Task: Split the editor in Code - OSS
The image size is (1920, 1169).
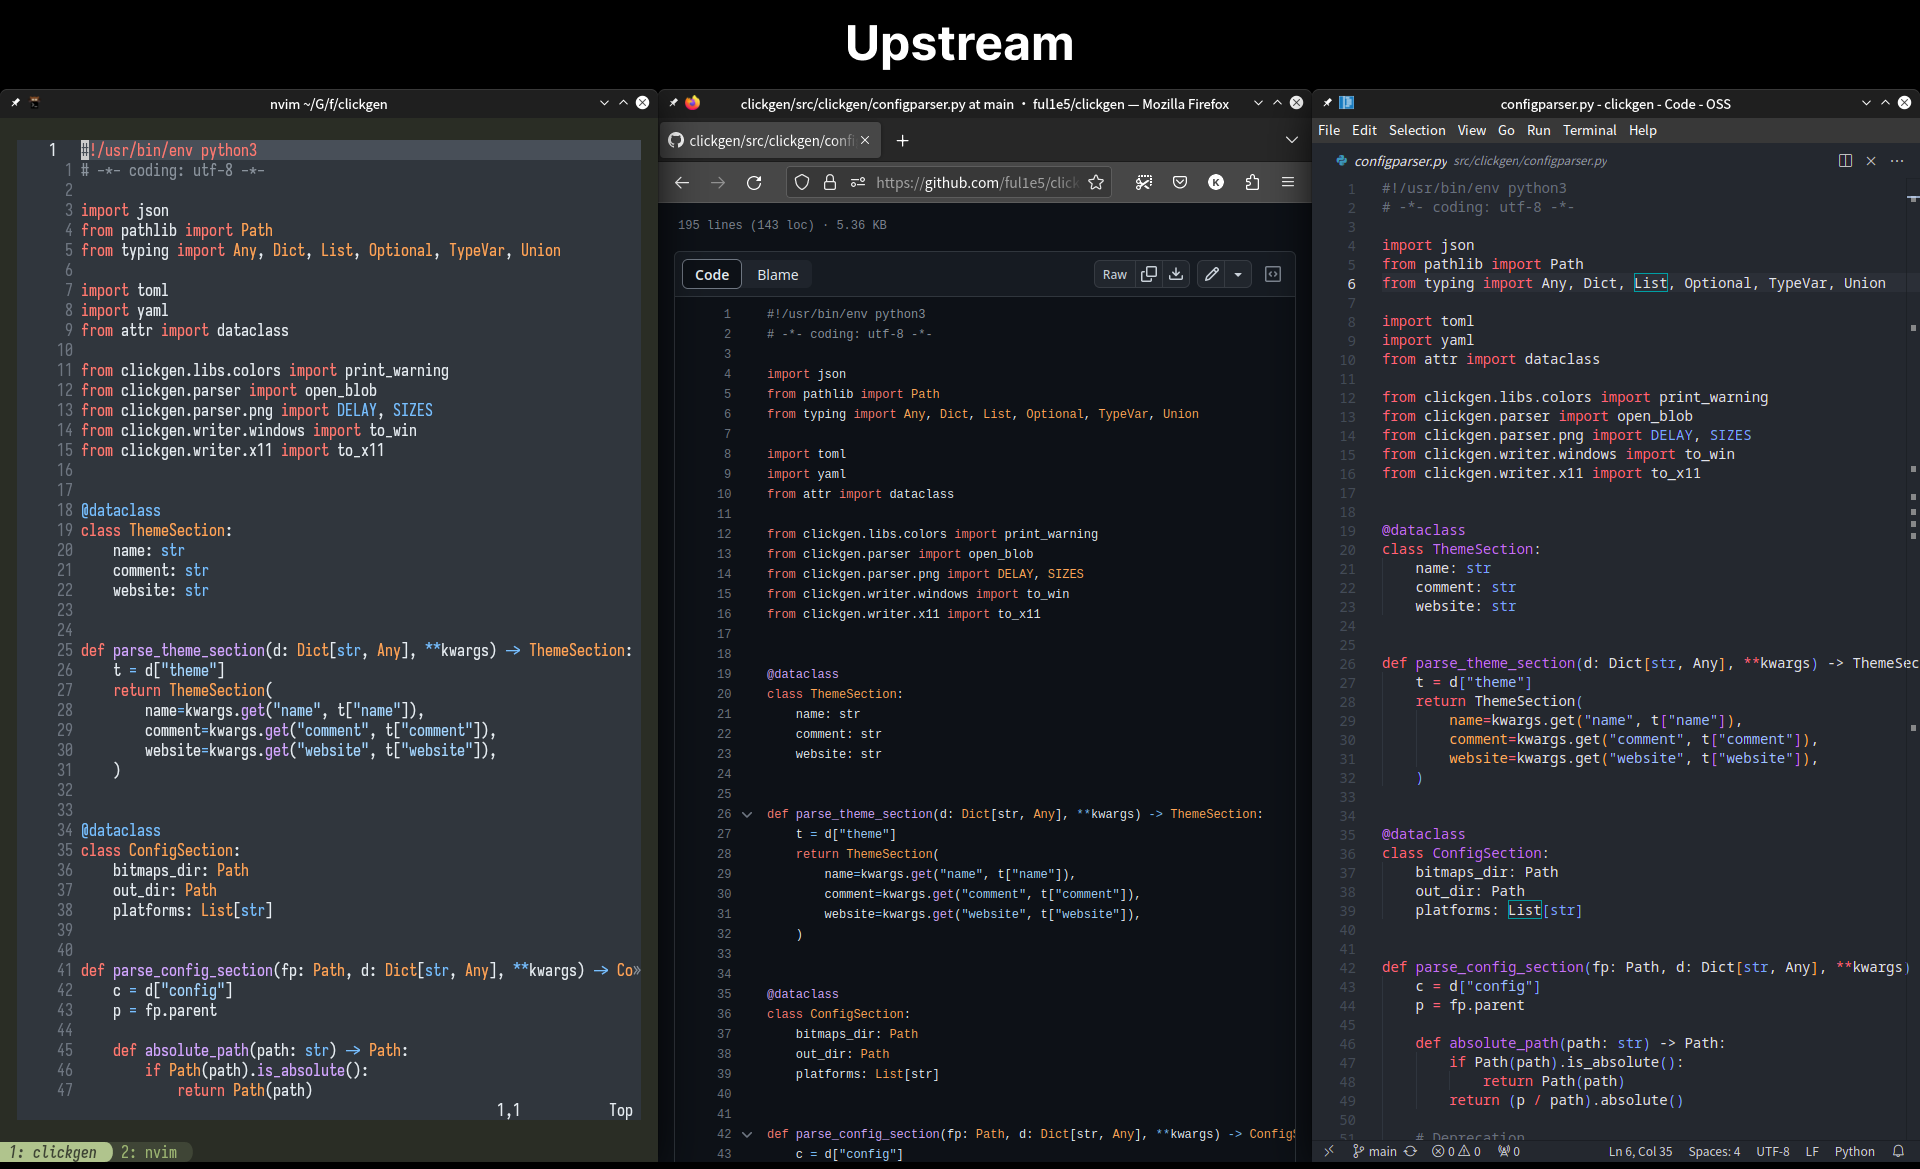Action: 1845,160
